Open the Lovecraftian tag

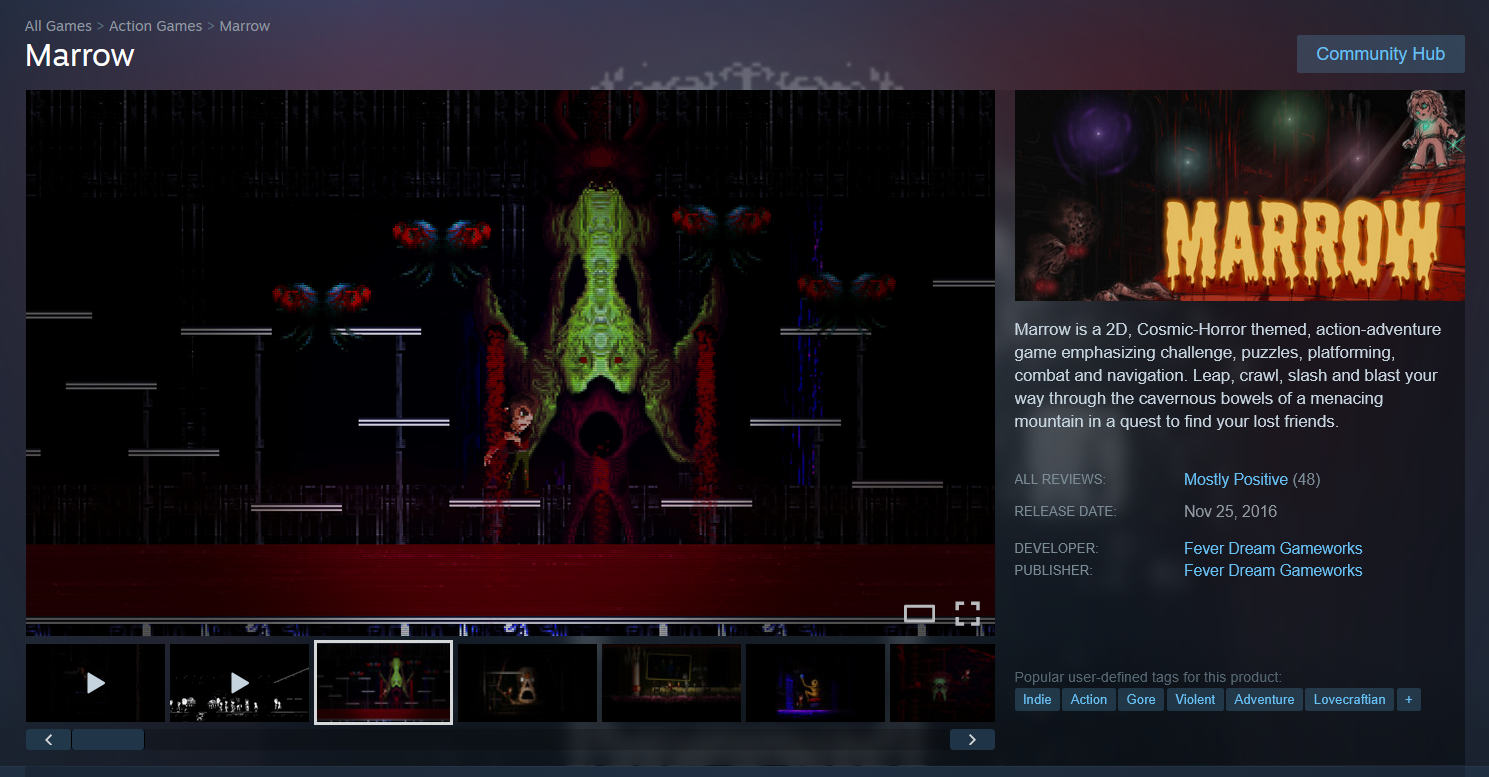click(x=1349, y=700)
